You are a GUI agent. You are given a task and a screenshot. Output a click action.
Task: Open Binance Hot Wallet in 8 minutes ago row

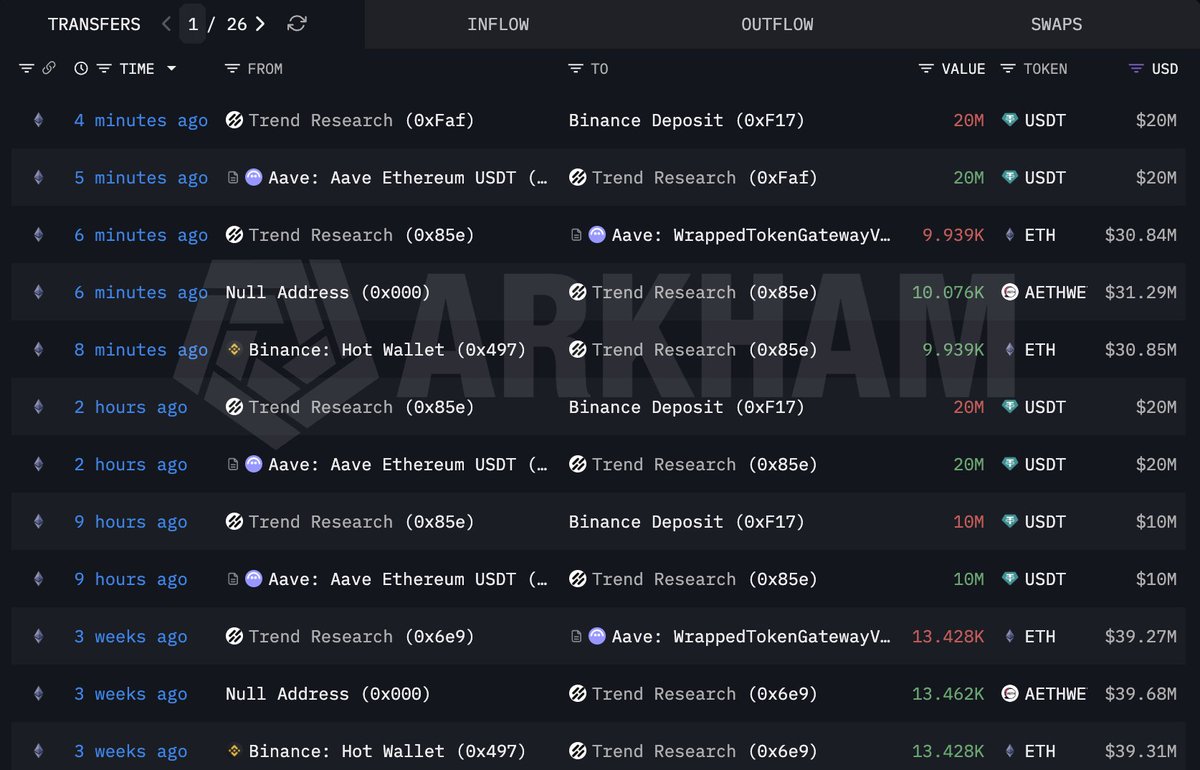(387, 349)
